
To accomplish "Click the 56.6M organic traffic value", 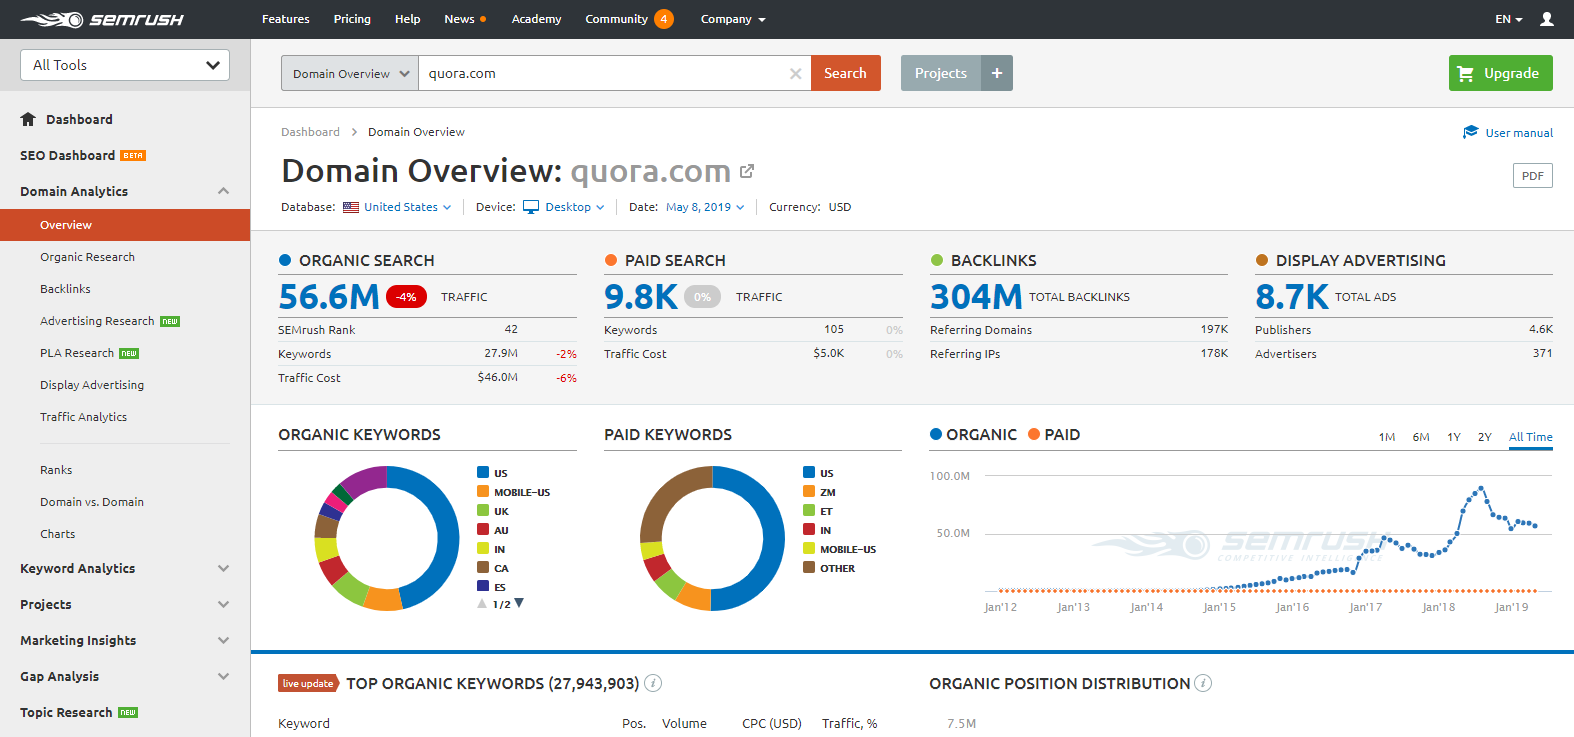I will 329,297.
